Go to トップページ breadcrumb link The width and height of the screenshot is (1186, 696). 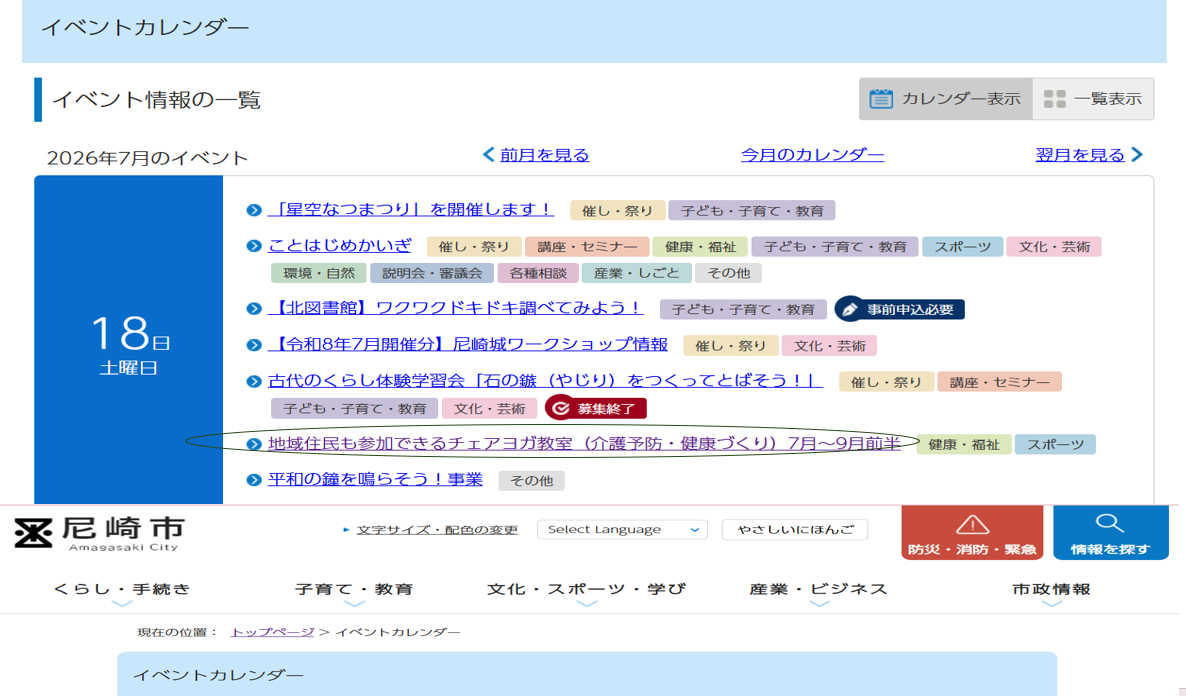pyautogui.click(x=272, y=632)
